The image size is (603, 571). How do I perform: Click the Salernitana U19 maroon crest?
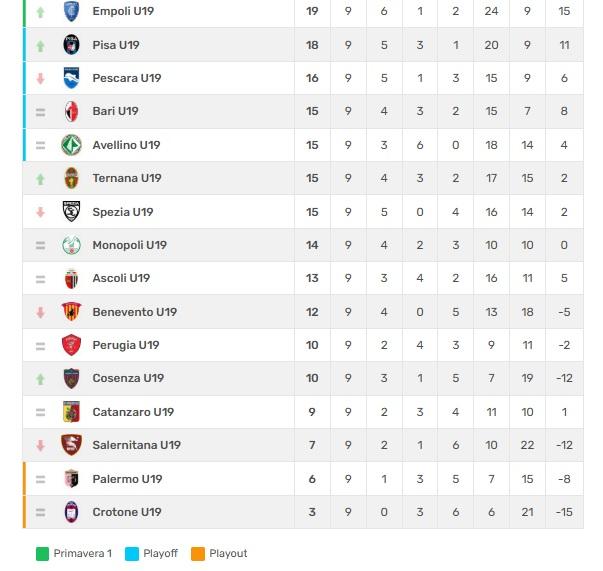click(x=72, y=445)
